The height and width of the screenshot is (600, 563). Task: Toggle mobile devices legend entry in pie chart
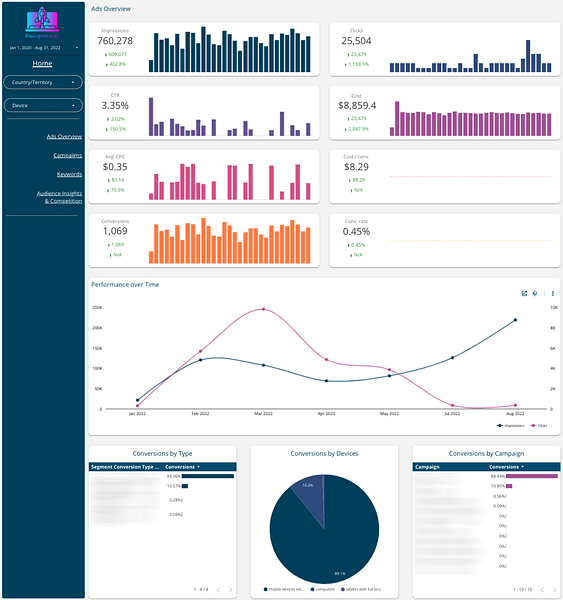pos(284,589)
